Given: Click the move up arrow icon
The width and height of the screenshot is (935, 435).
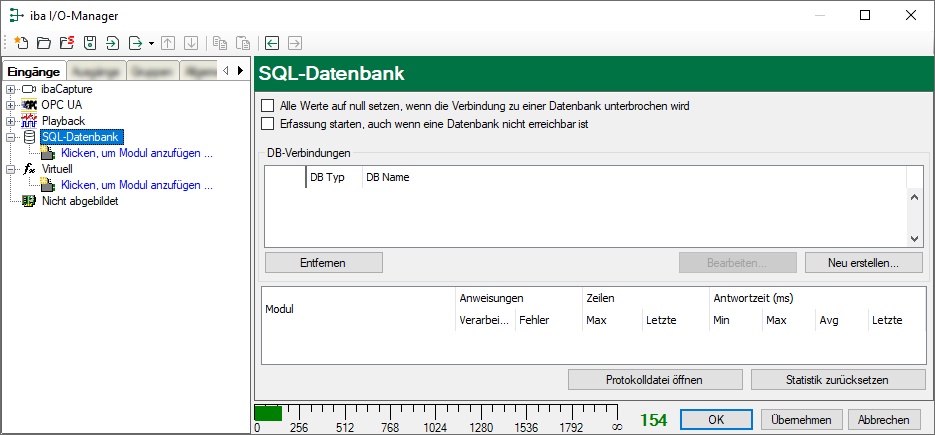Looking at the screenshot, I should point(168,43).
